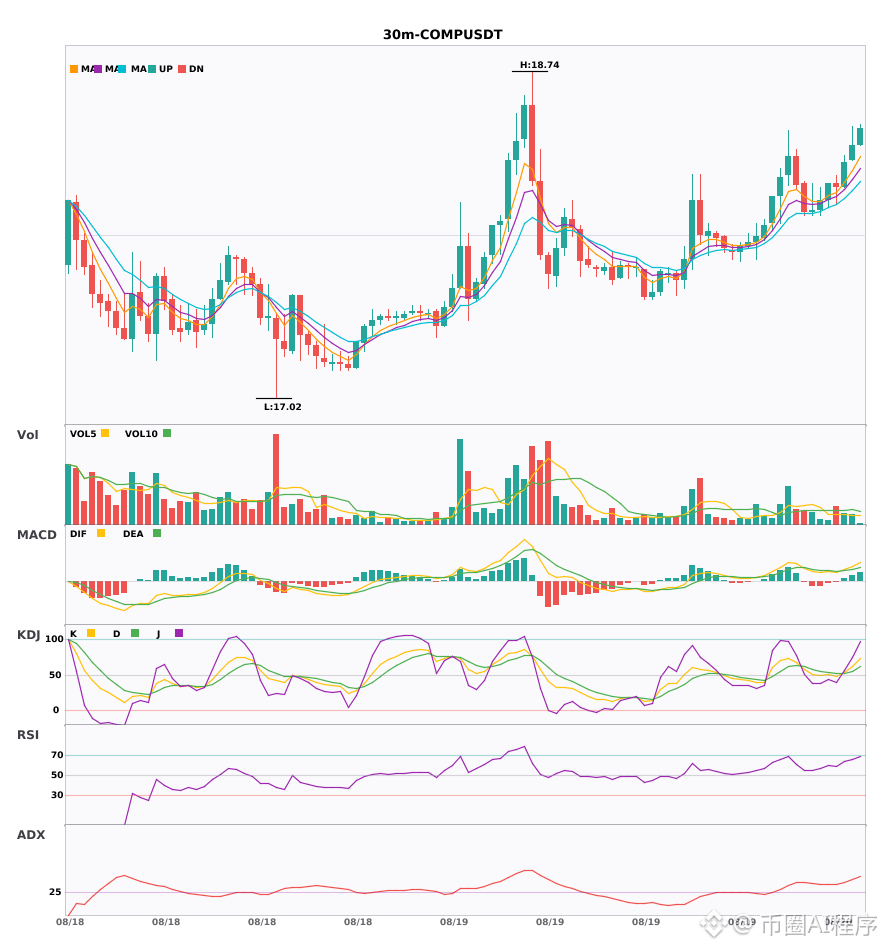885x950 pixels.
Task: Click the UP legend text
Action: pyautogui.click(x=166, y=69)
